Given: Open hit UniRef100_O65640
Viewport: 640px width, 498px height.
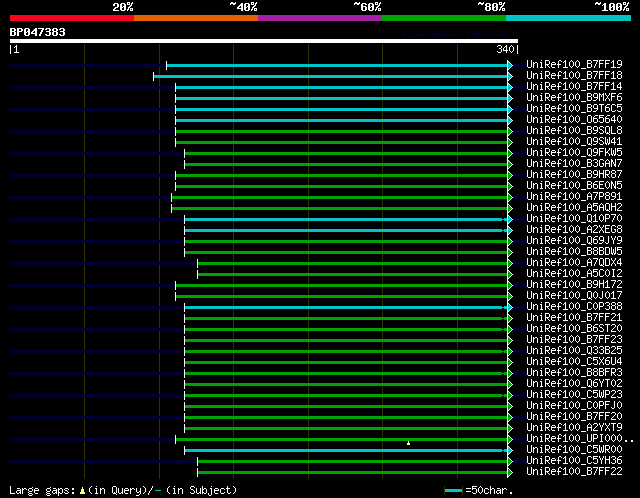Looking at the screenshot, I should pyautogui.click(x=574, y=119).
